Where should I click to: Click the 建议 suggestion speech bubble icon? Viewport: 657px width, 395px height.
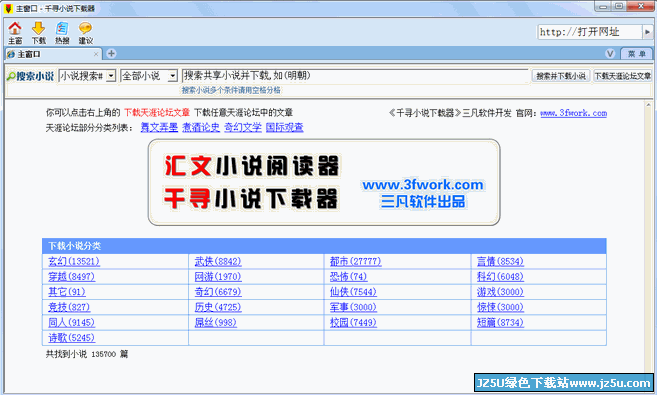click(x=85, y=33)
